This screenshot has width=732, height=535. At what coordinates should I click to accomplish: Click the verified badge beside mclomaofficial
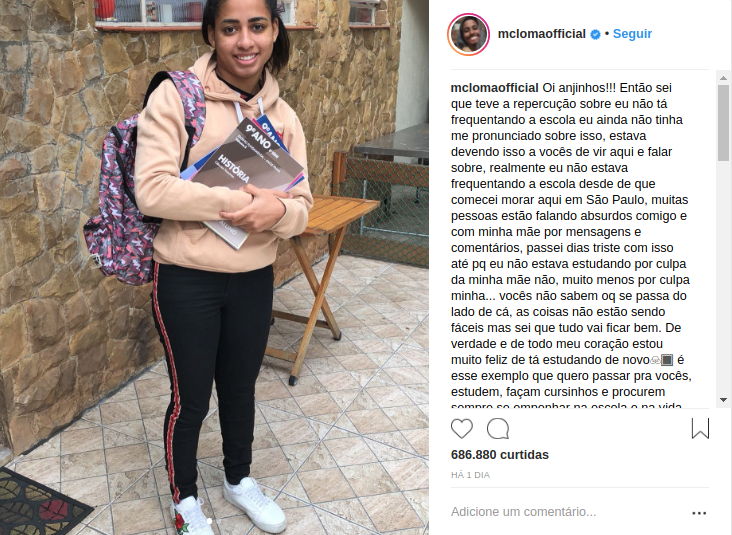tap(595, 34)
